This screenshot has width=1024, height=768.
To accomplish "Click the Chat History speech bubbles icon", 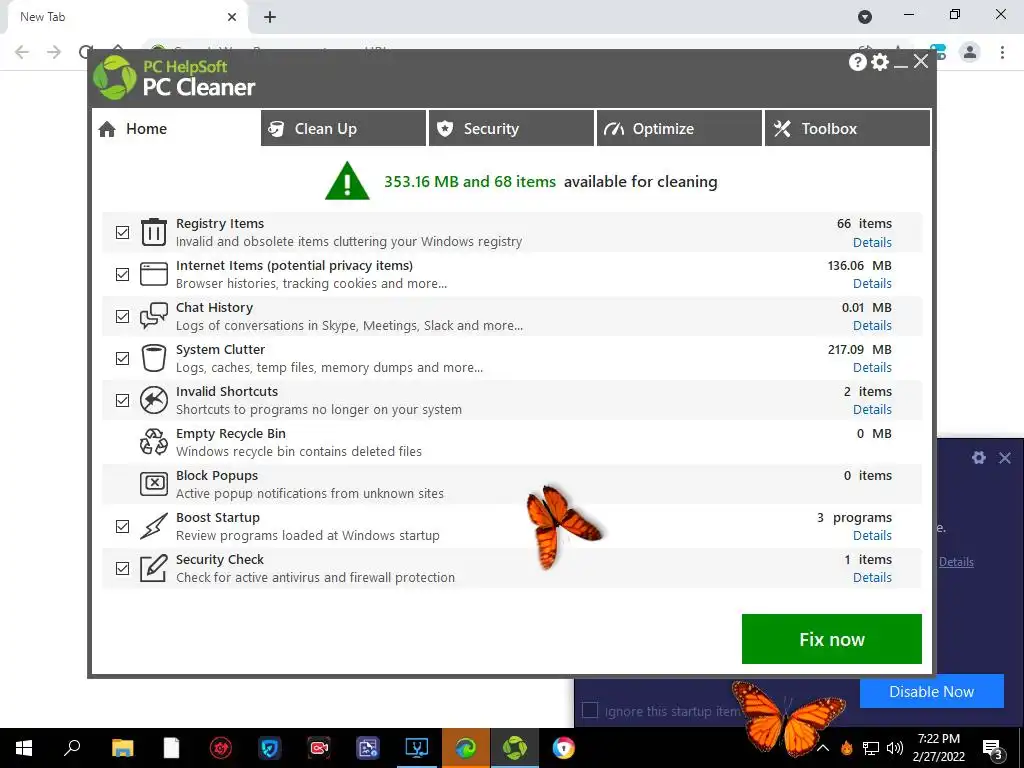I will click(x=154, y=315).
